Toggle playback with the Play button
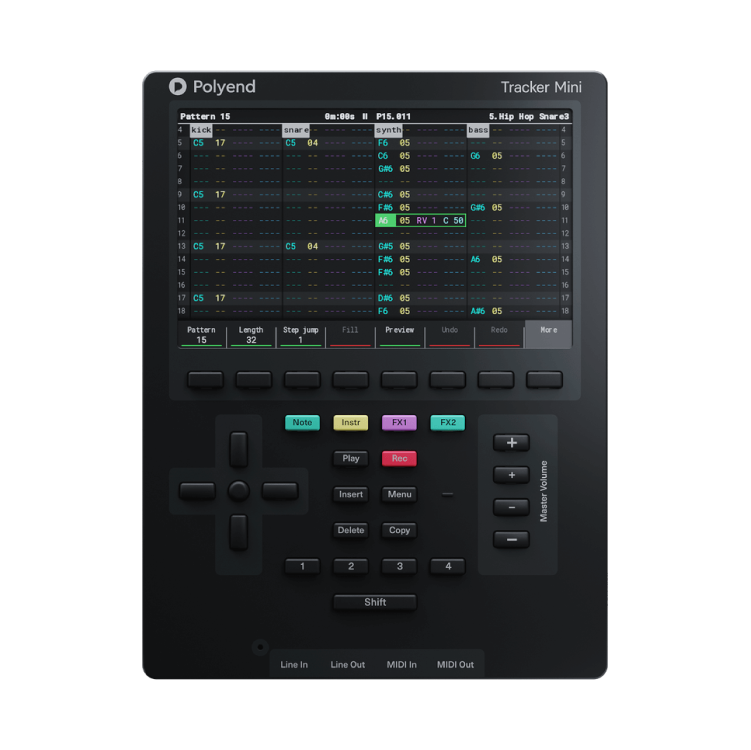751x750 pixels. 351,459
